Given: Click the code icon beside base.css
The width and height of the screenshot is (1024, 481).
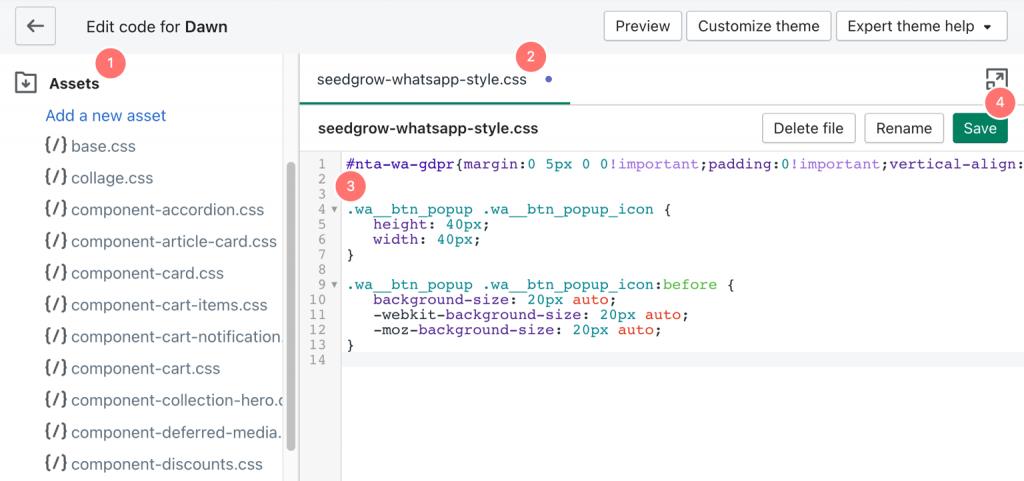Looking at the screenshot, I should (56, 146).
